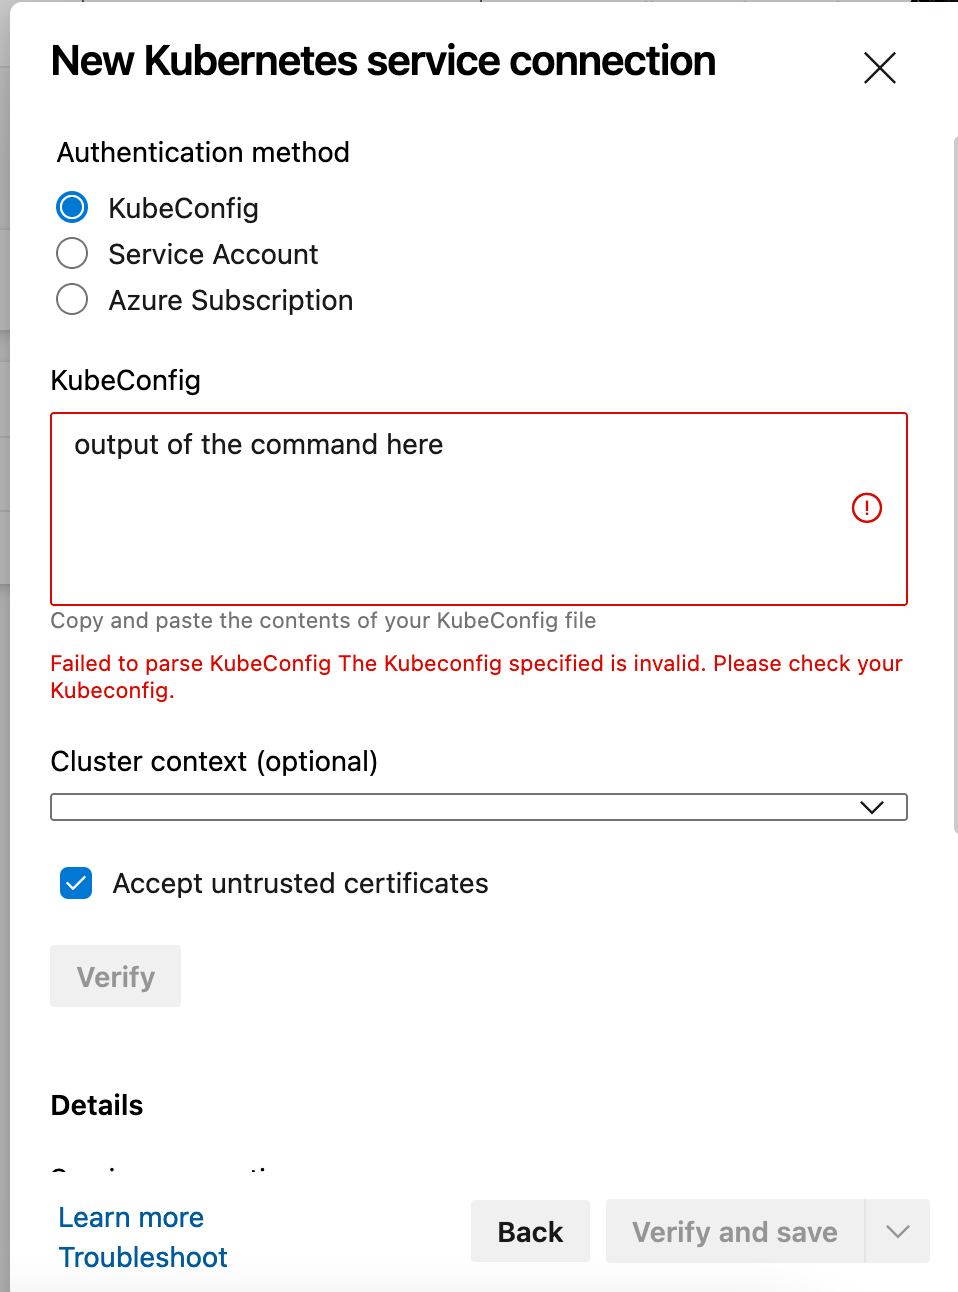
Task: Click the Failed to parse KubeConfig error message
Action: 477,677
